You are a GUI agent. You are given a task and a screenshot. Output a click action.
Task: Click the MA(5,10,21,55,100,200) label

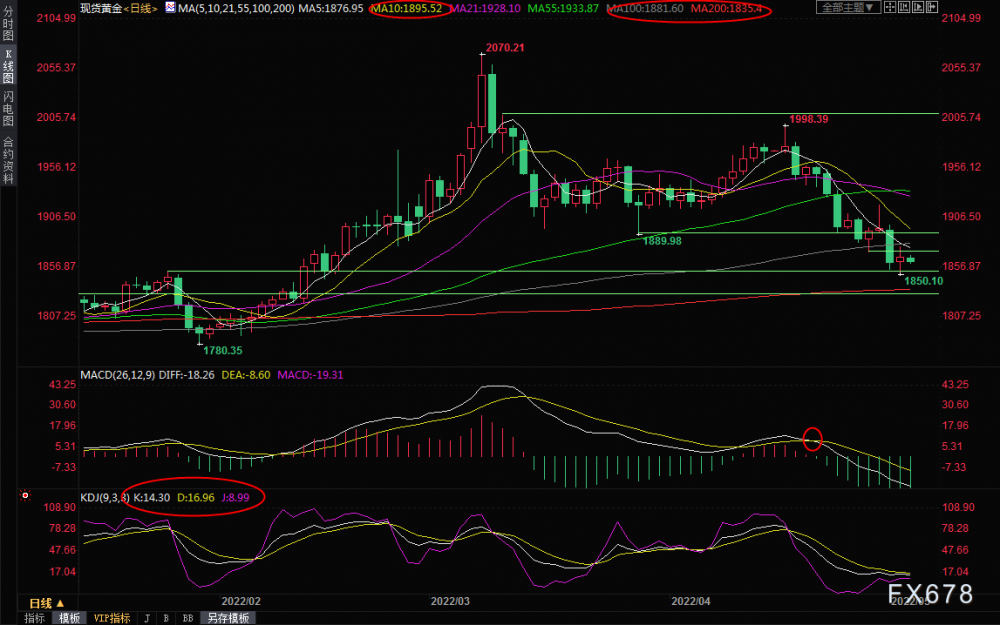(236, 8)
